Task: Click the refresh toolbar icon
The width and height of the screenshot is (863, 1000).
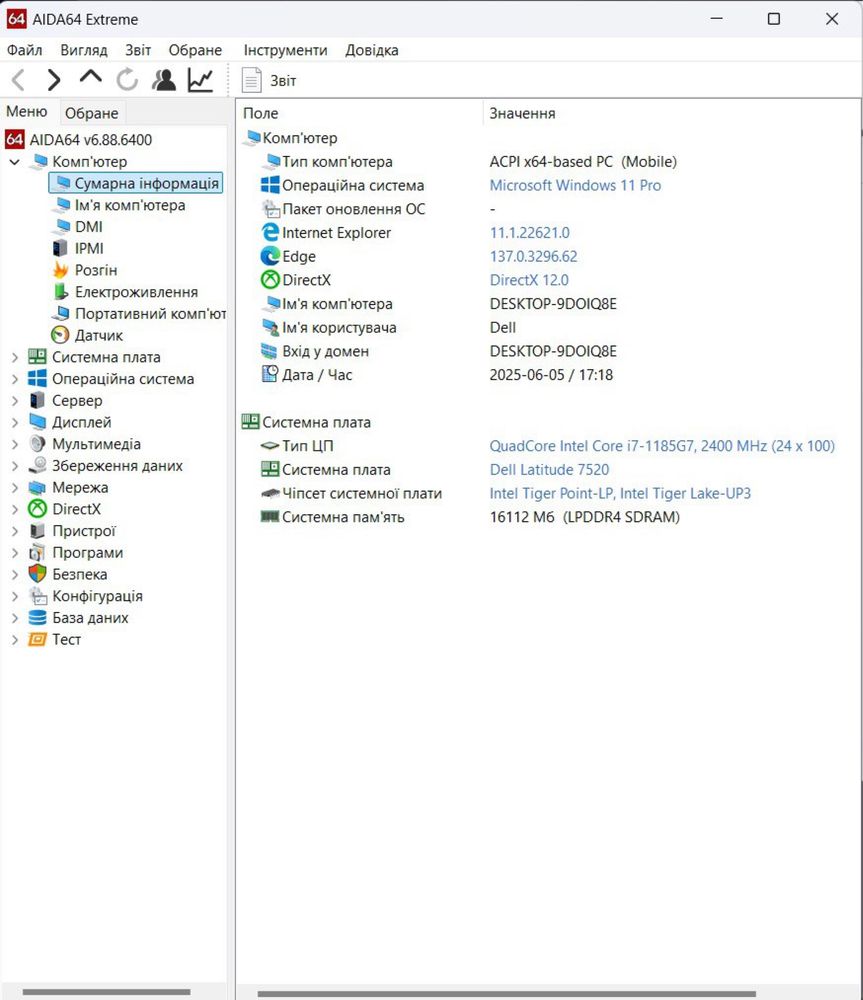Action: click(x=127, y=80)
